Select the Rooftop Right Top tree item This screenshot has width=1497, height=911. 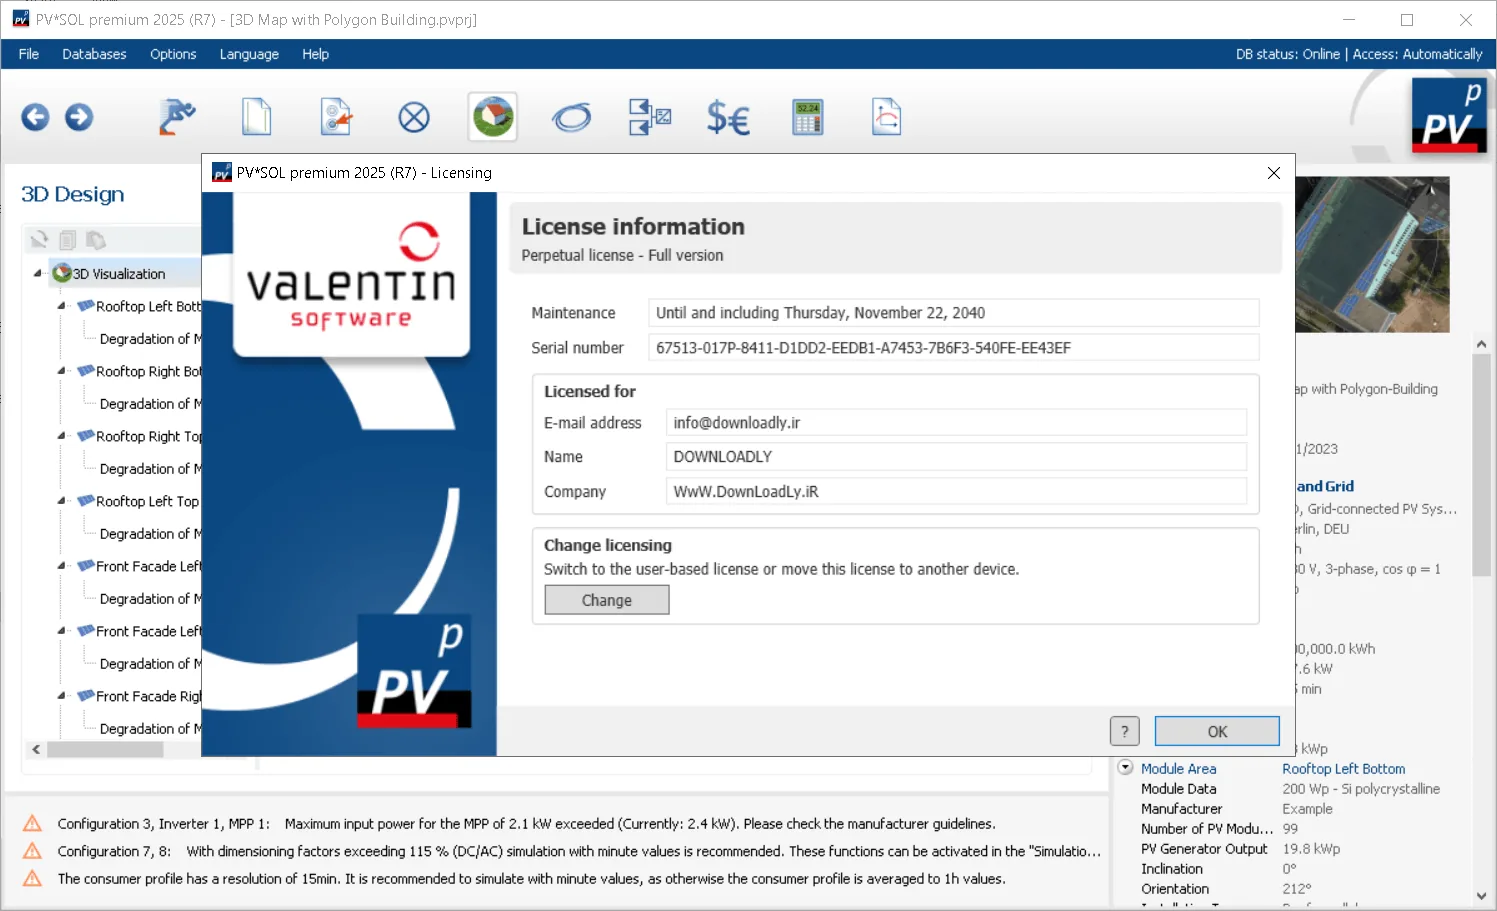pos(149,436)
